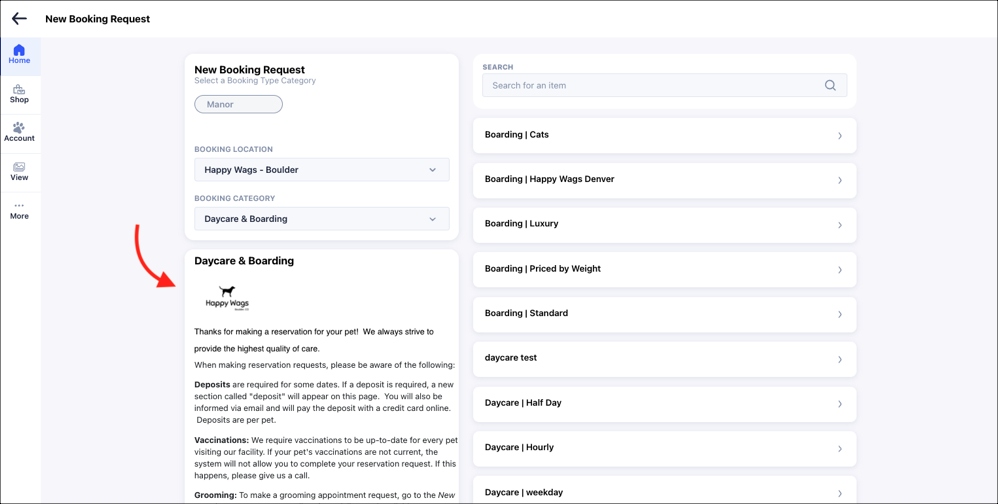Click the Happy Wags dog logo
The image size is (998, 504).
point(227,297)
